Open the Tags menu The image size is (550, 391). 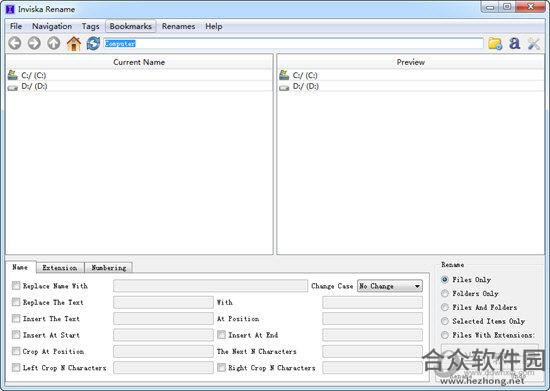tap(90, 26)
